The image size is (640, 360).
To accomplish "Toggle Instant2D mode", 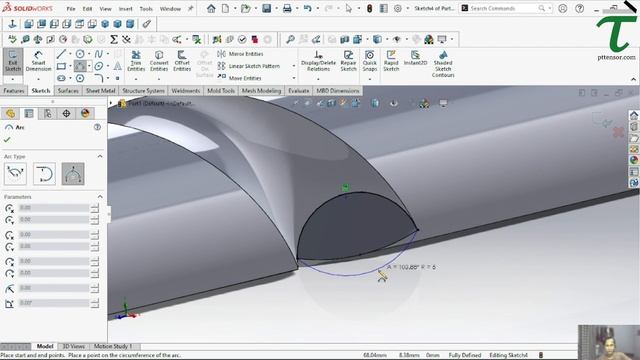I will 415,58.
